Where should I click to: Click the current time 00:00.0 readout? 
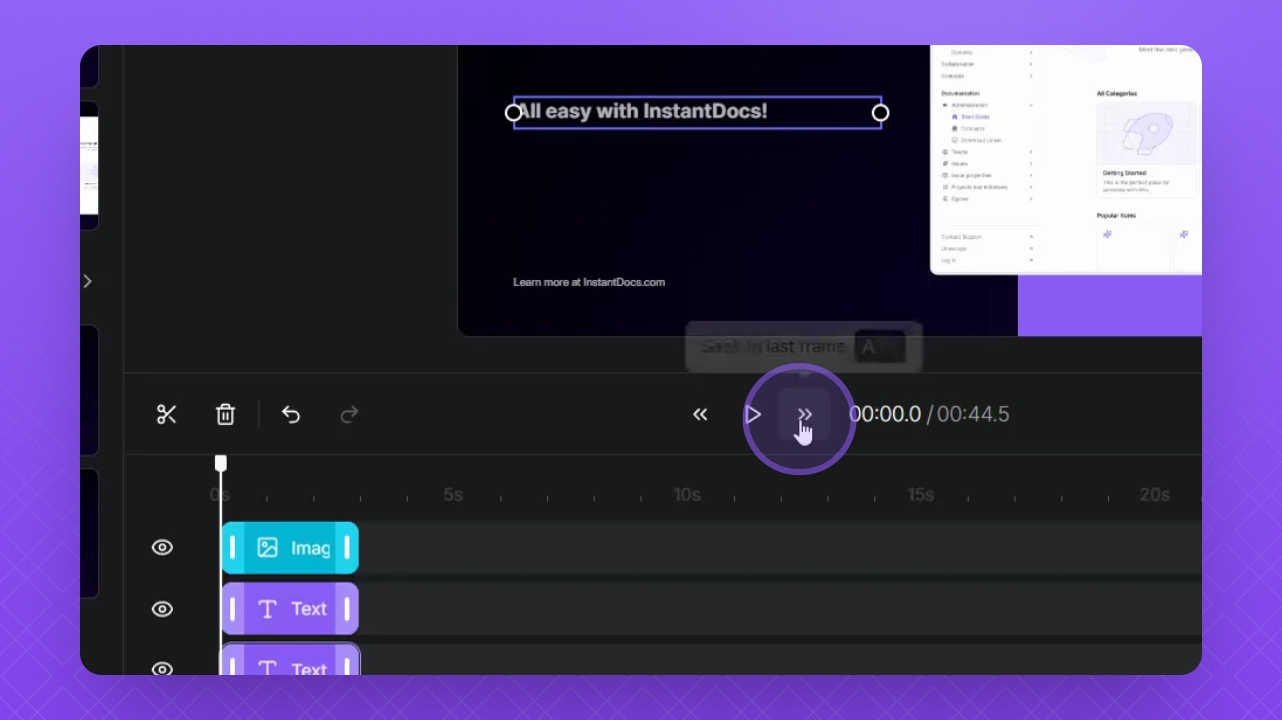pos(885,414)
